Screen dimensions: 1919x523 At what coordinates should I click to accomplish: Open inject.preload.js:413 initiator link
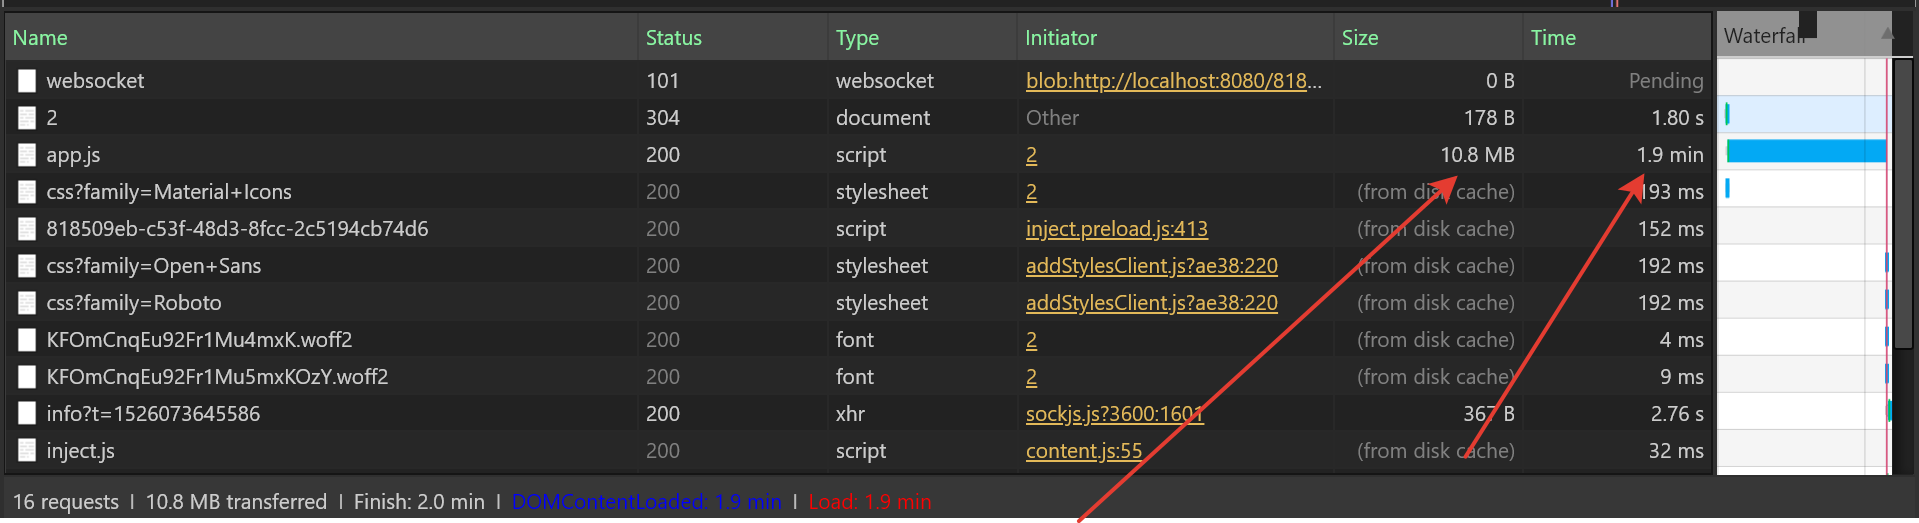(x=1117, y=229)
